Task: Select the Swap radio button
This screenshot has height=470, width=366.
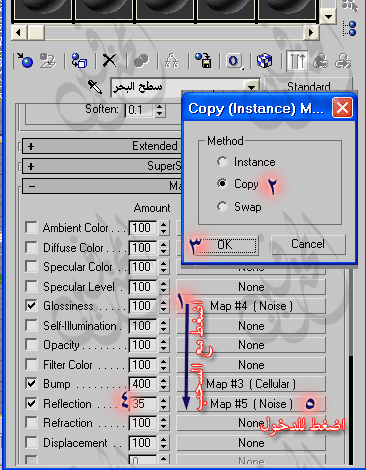Action: tap(222, 207)
